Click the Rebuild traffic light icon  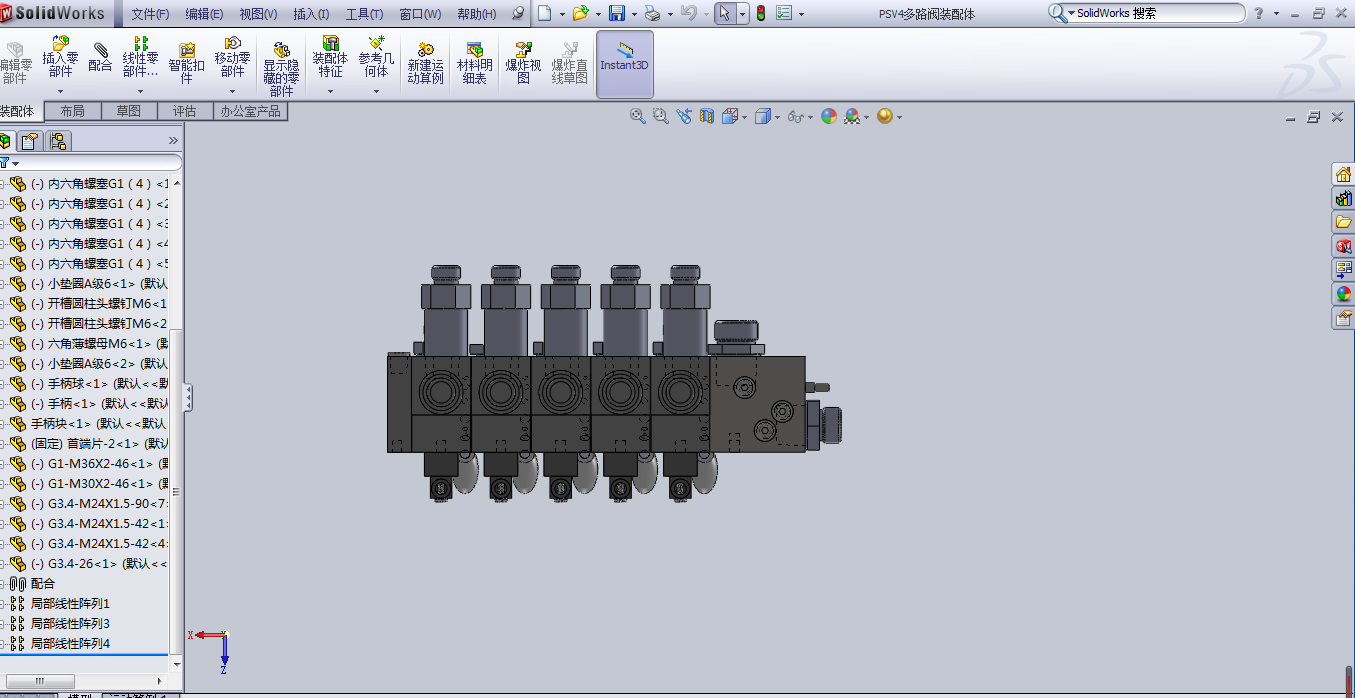[759, 13]
